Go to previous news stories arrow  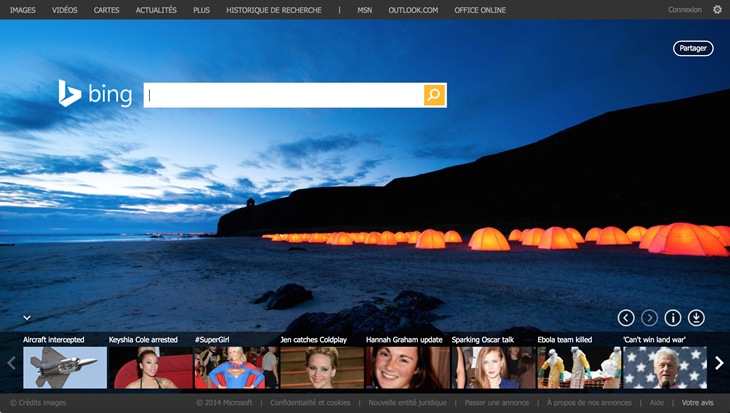(x=12, y=363)
